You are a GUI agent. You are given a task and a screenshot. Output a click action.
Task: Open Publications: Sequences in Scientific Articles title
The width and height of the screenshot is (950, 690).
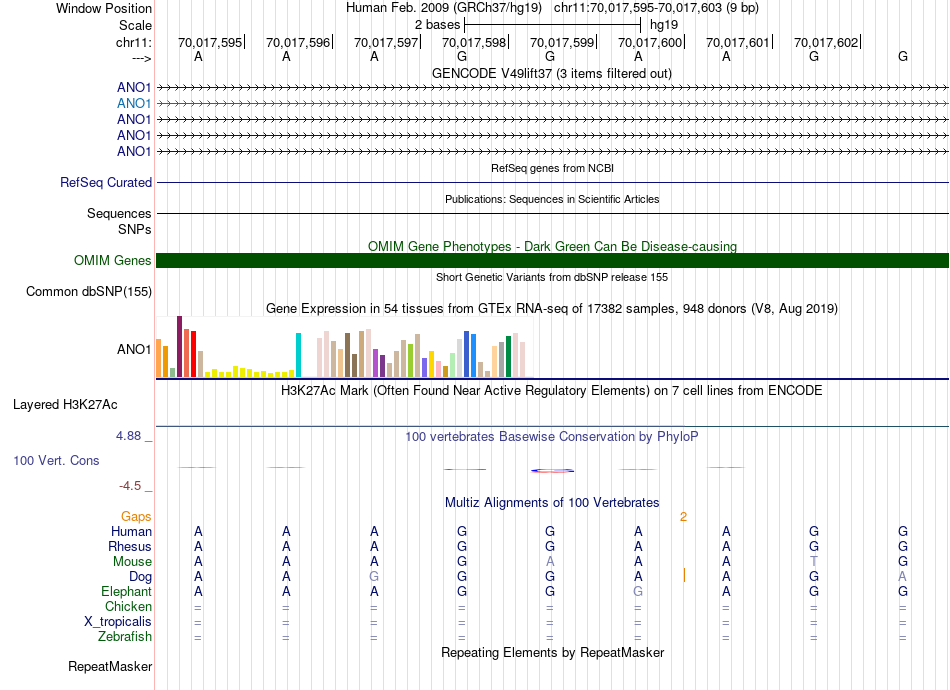[x=552, y=199]
